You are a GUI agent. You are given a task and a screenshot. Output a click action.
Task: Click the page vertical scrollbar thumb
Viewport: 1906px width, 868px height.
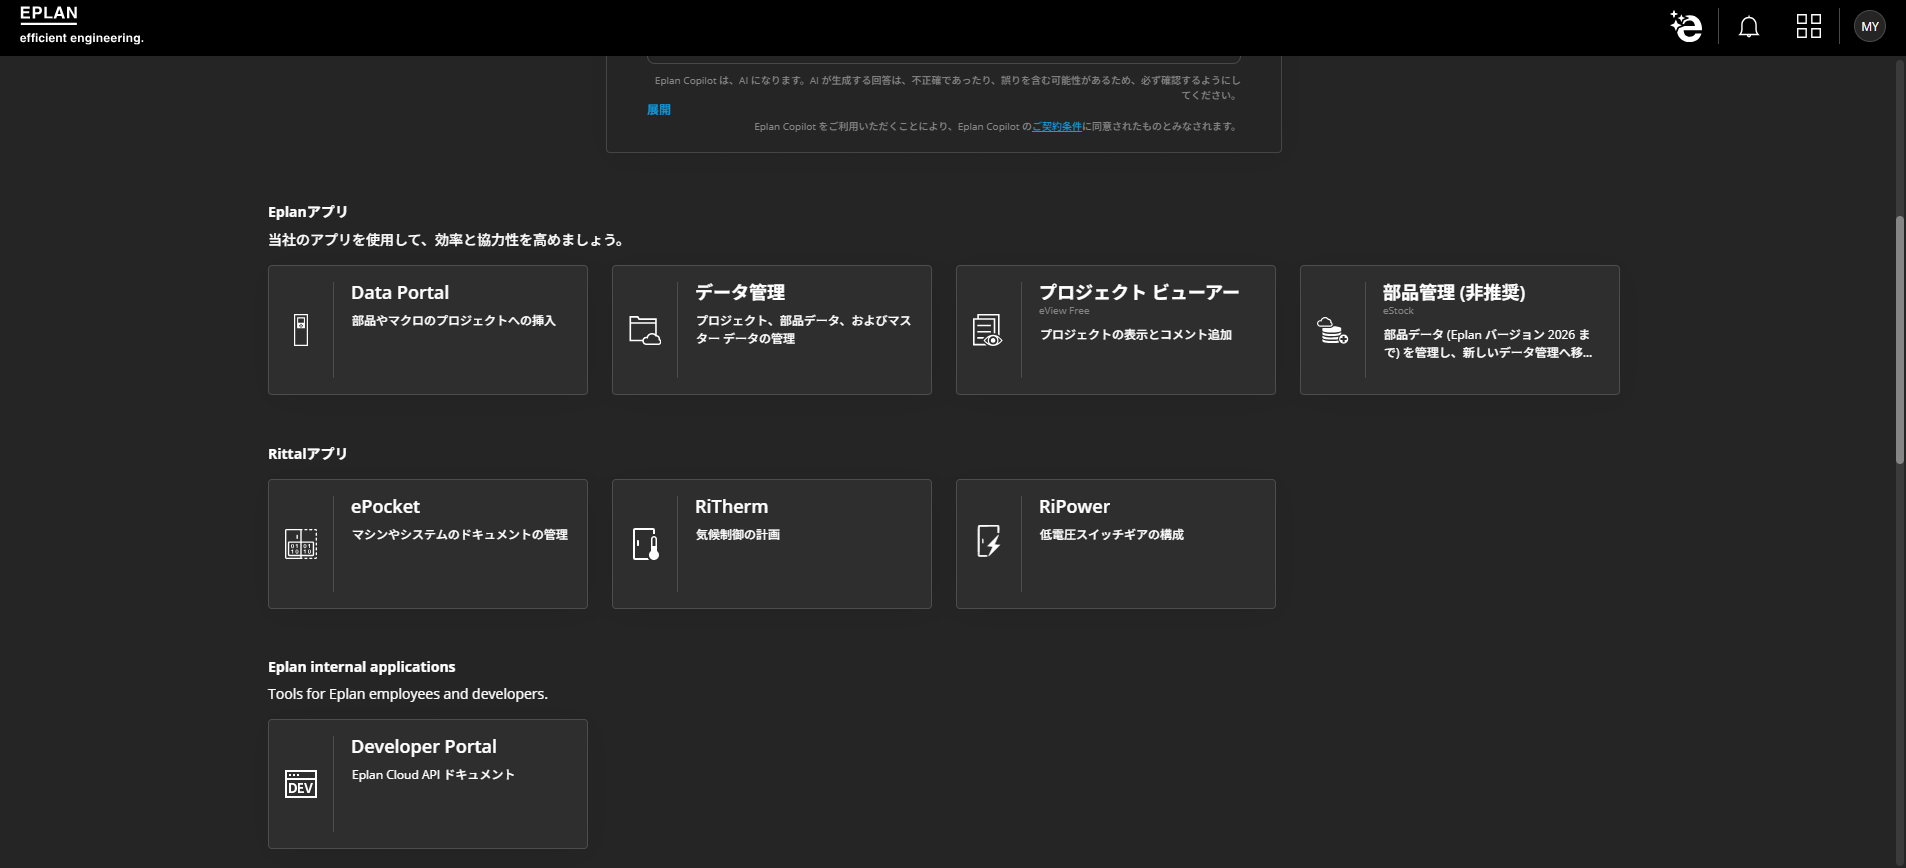point(1900,340)
